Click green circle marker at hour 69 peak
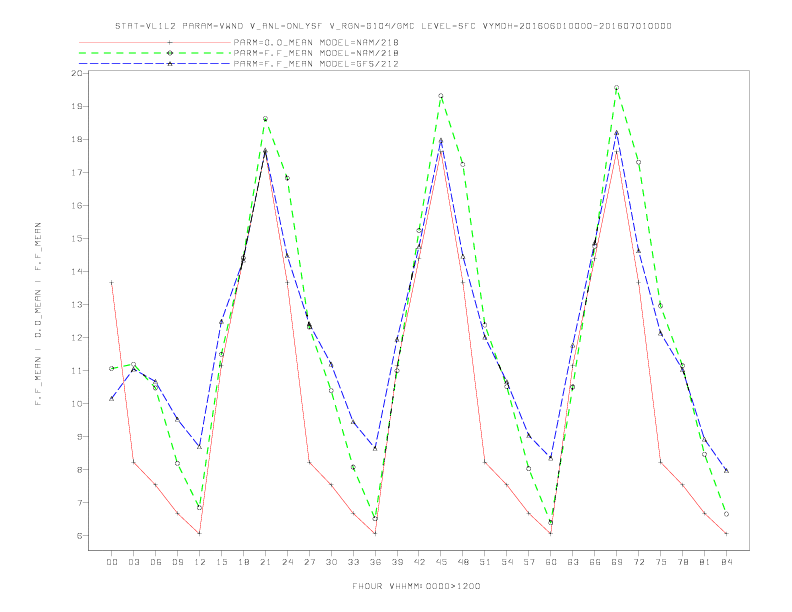The height and width of the screenshot is (612, 792). (617, 88)
